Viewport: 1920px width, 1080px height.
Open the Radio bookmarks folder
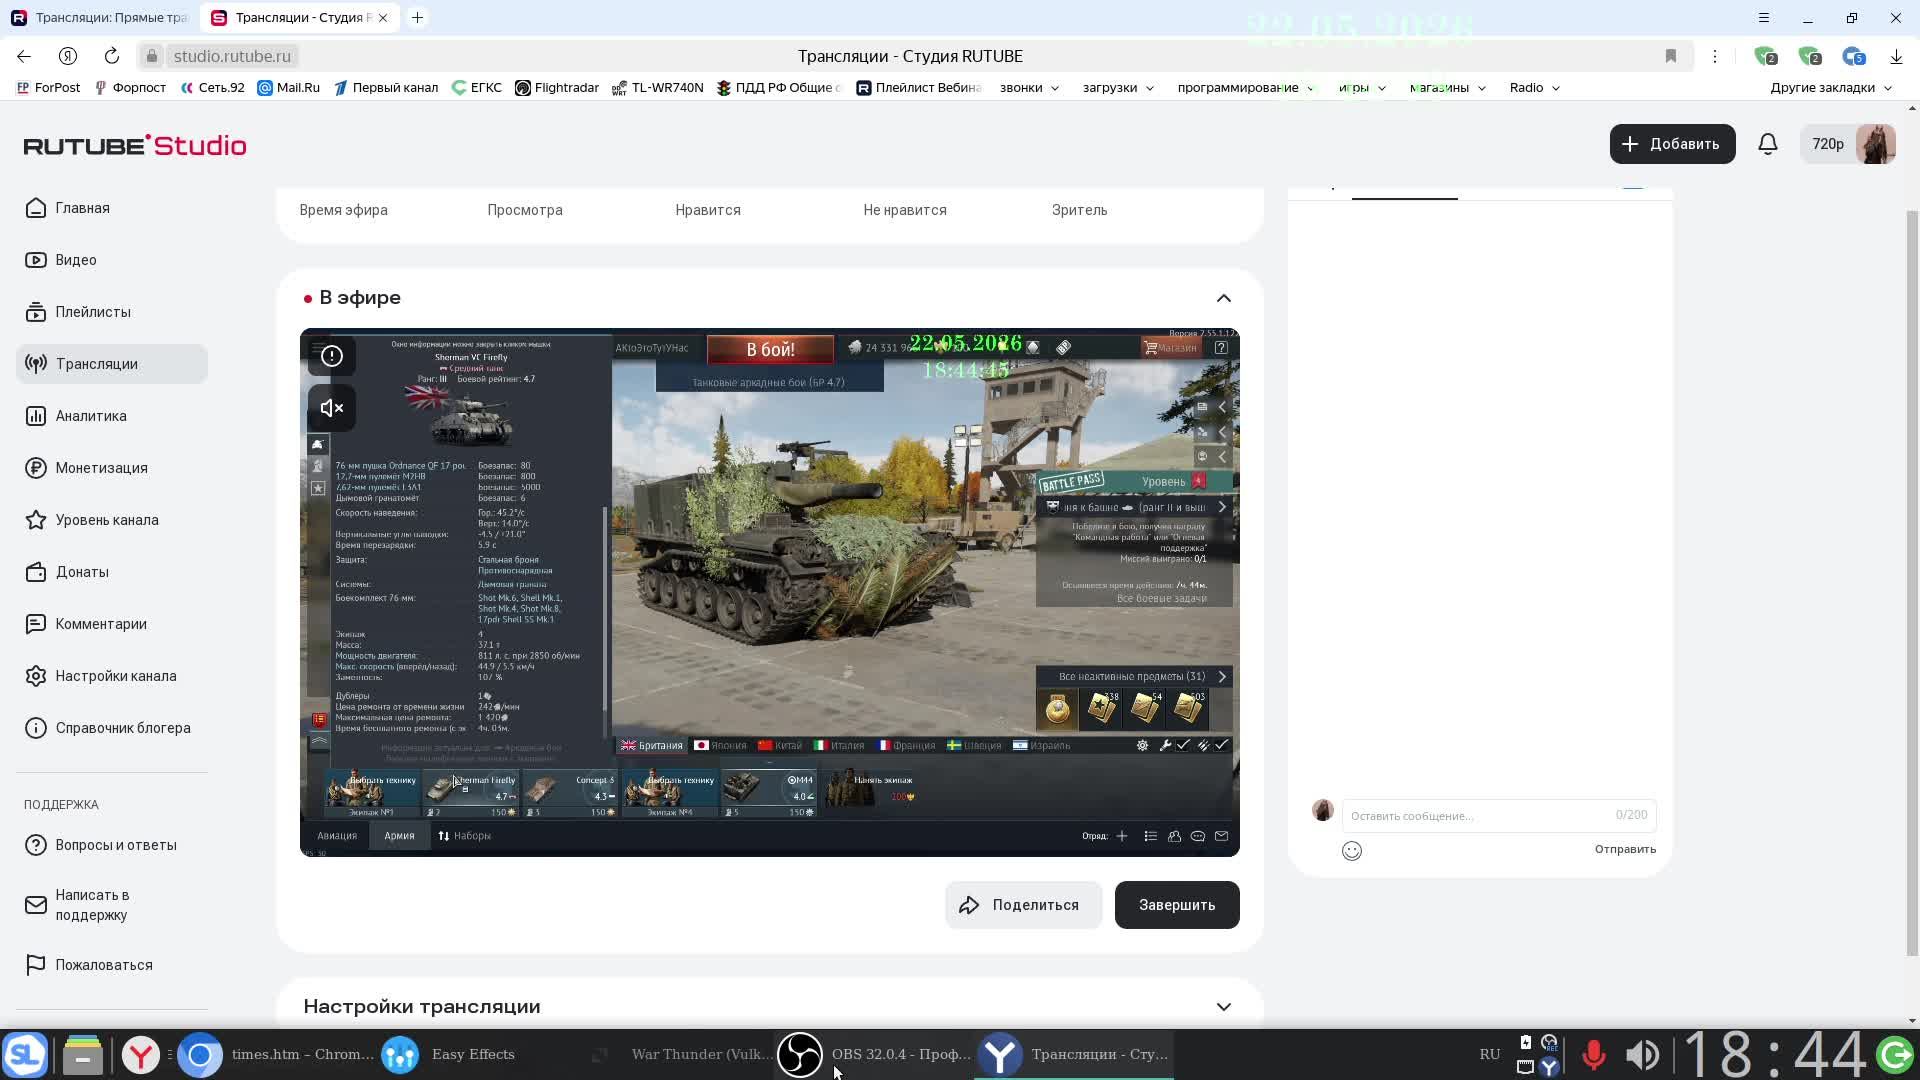point(1535,88)
